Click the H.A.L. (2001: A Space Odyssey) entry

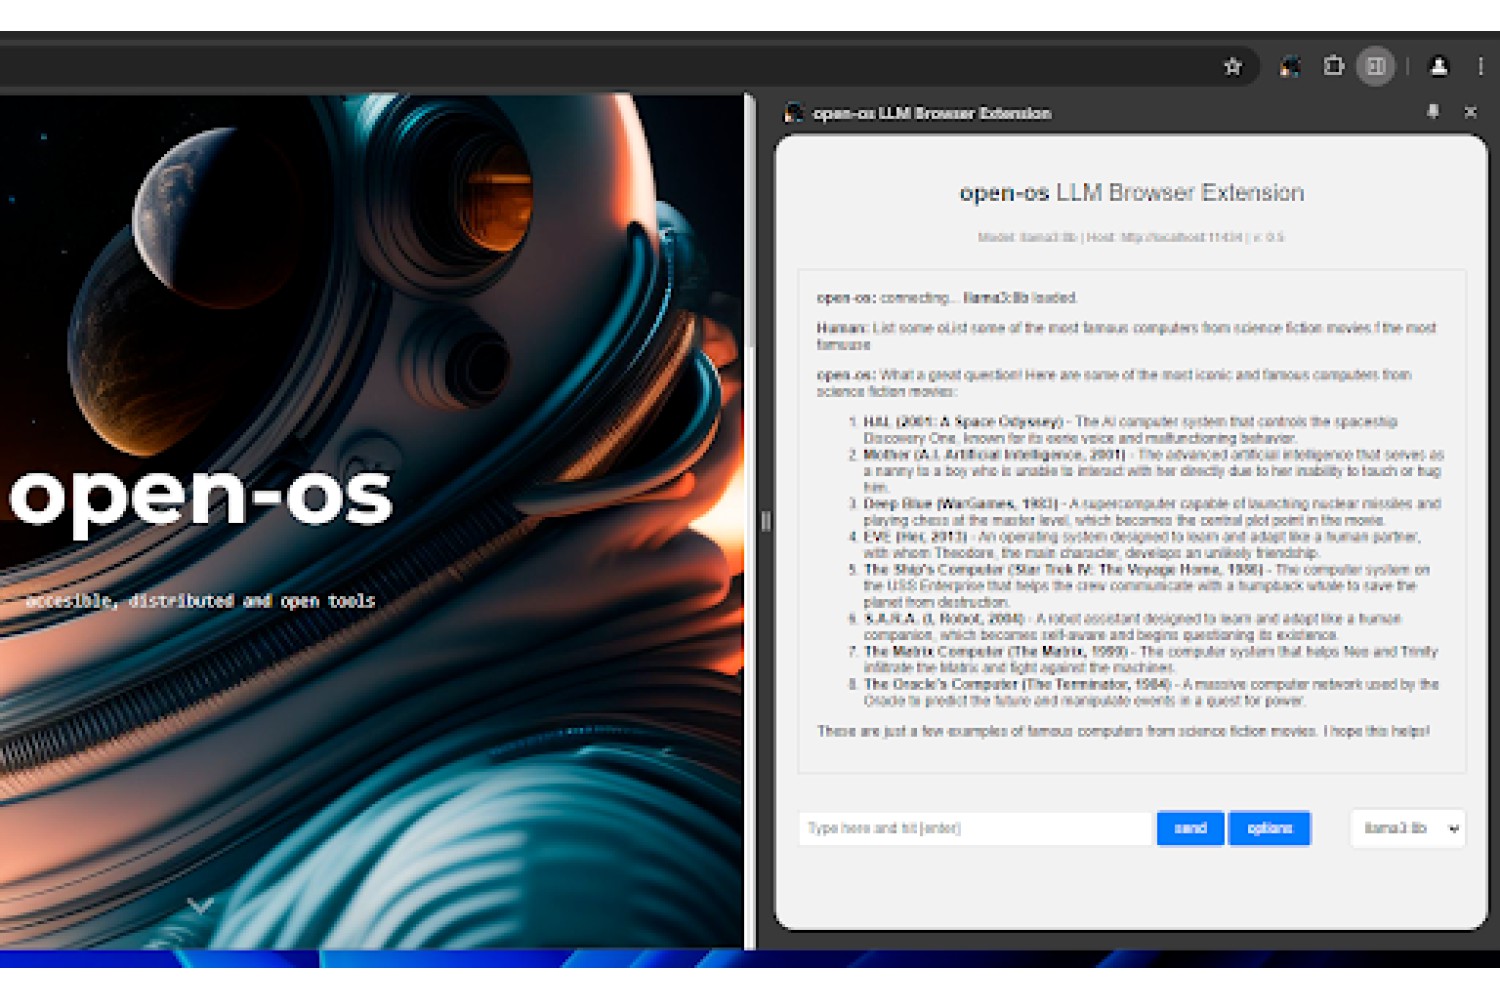pos(1130,430)
